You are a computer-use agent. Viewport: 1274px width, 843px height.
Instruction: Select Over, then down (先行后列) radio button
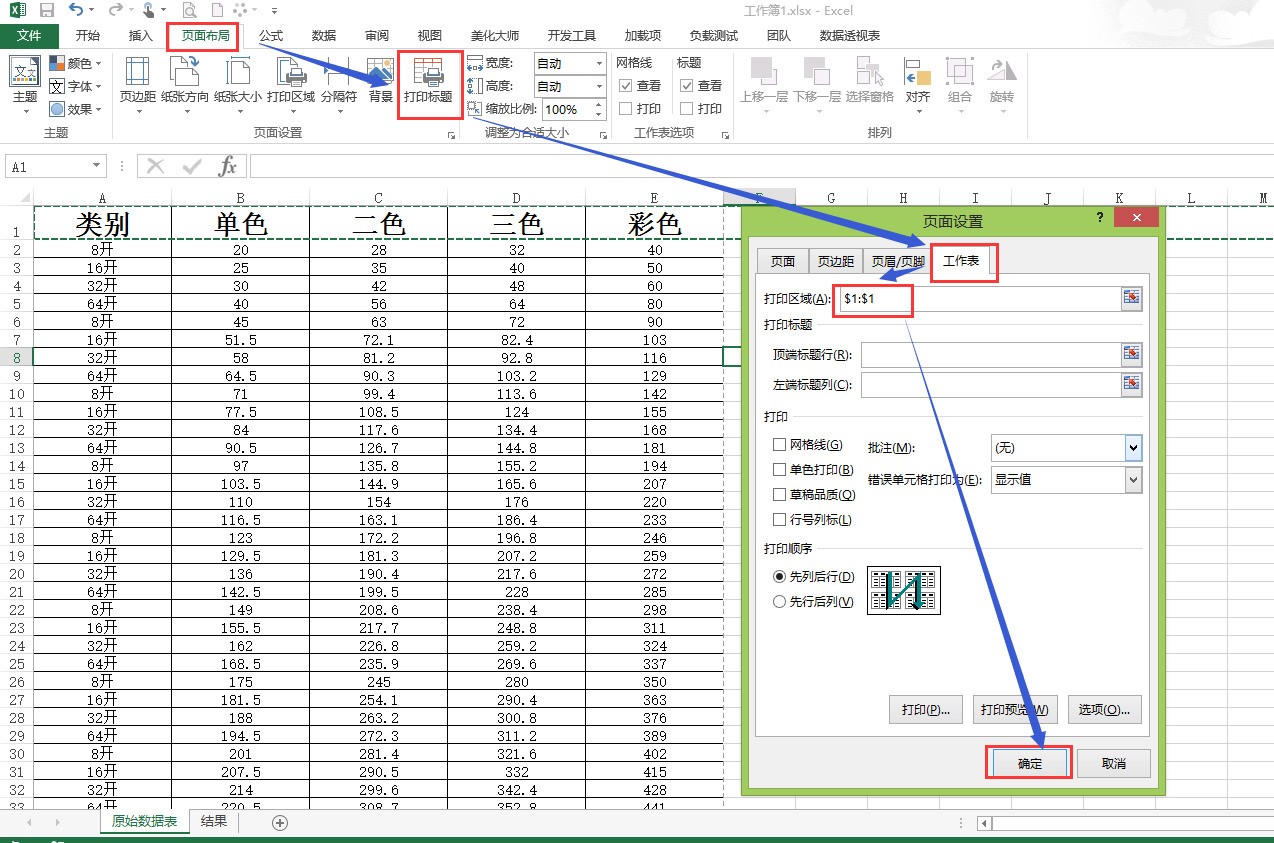click(780, 602)
